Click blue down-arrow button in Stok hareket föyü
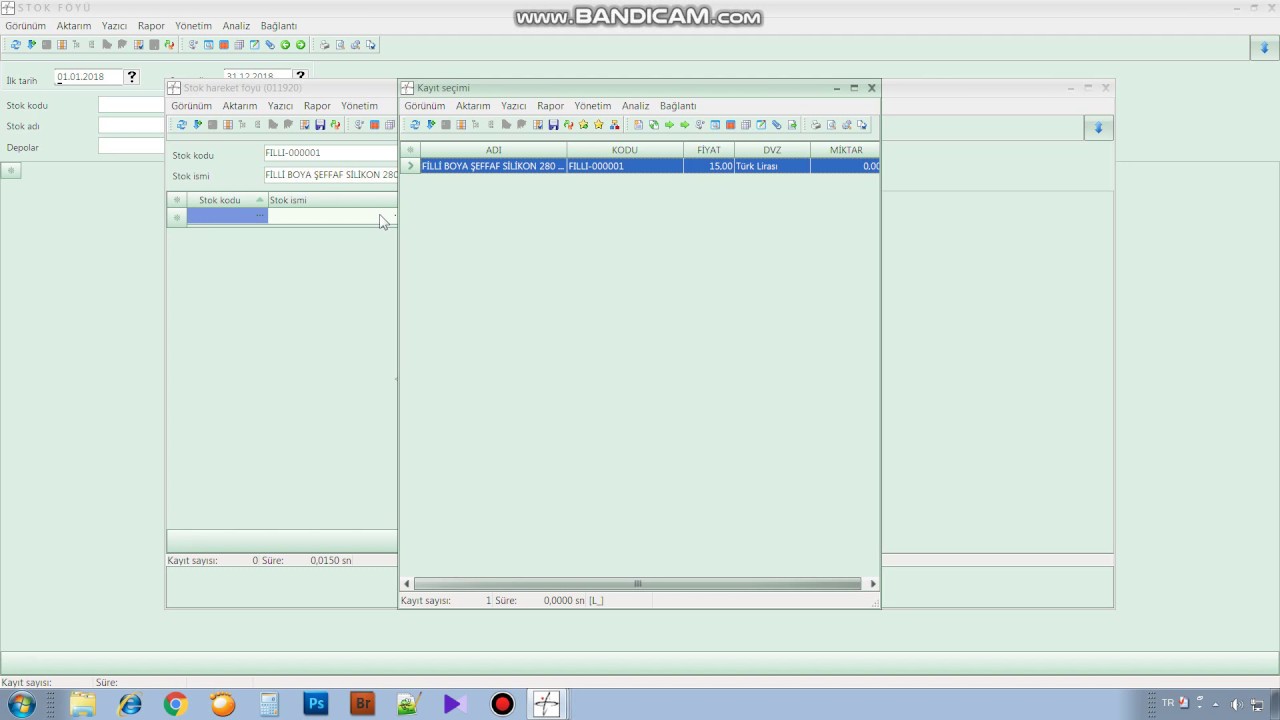This screenshot has width=1280, height=720. 1098,128
